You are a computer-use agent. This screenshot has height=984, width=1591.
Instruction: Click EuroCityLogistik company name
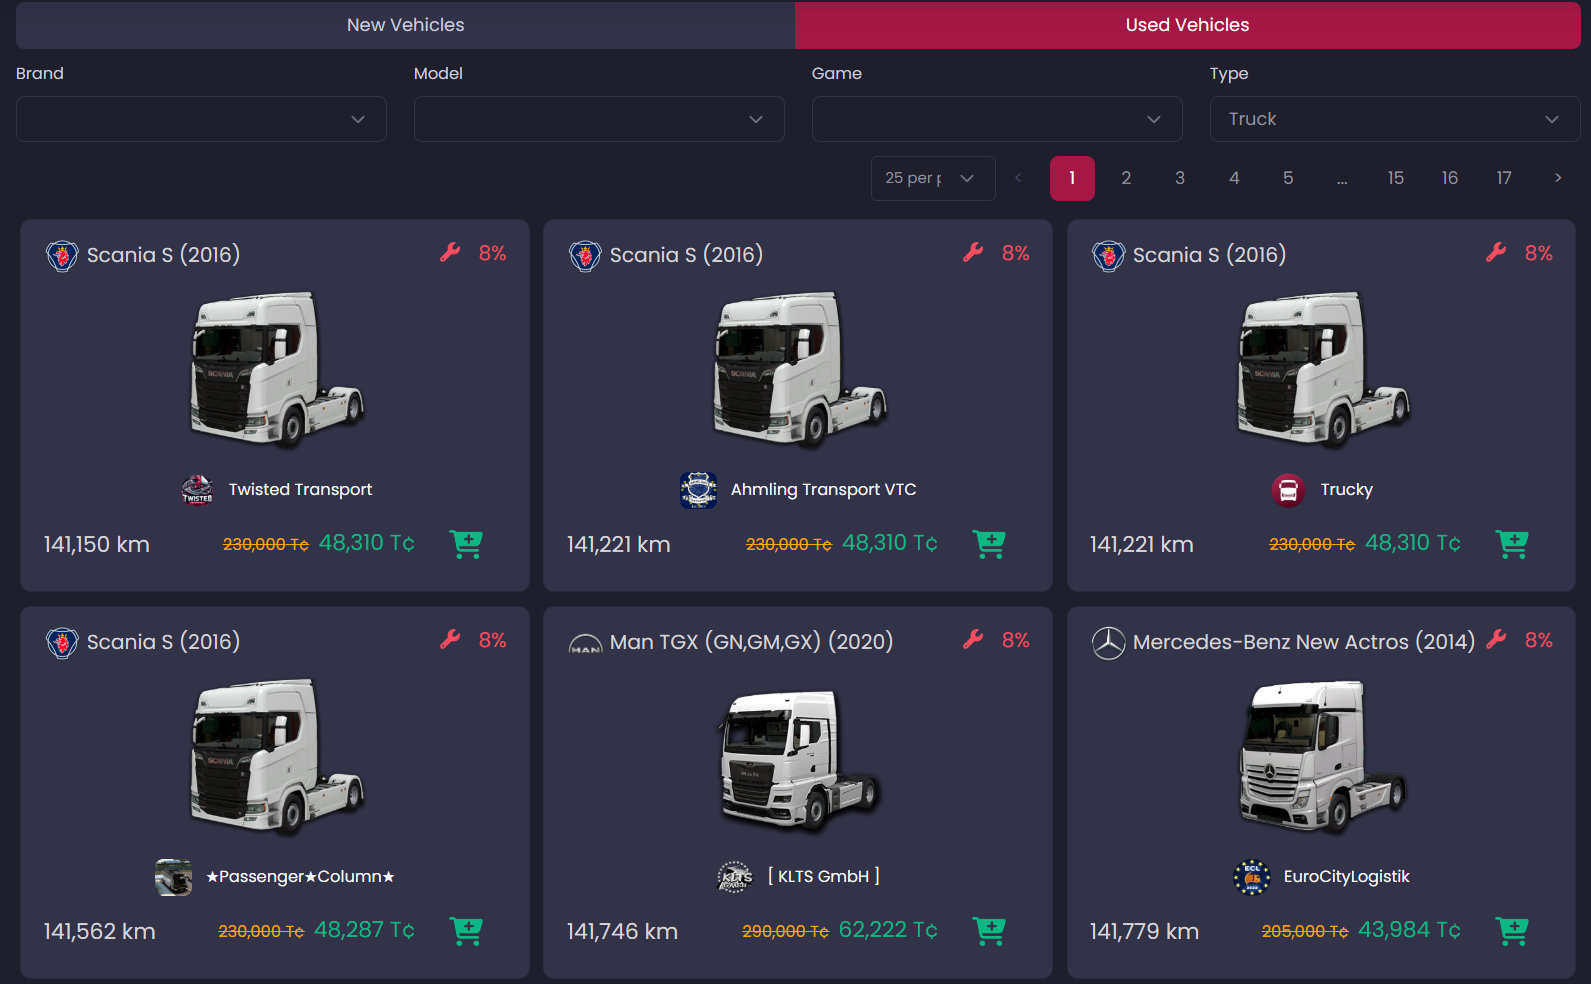(1346, 877)
